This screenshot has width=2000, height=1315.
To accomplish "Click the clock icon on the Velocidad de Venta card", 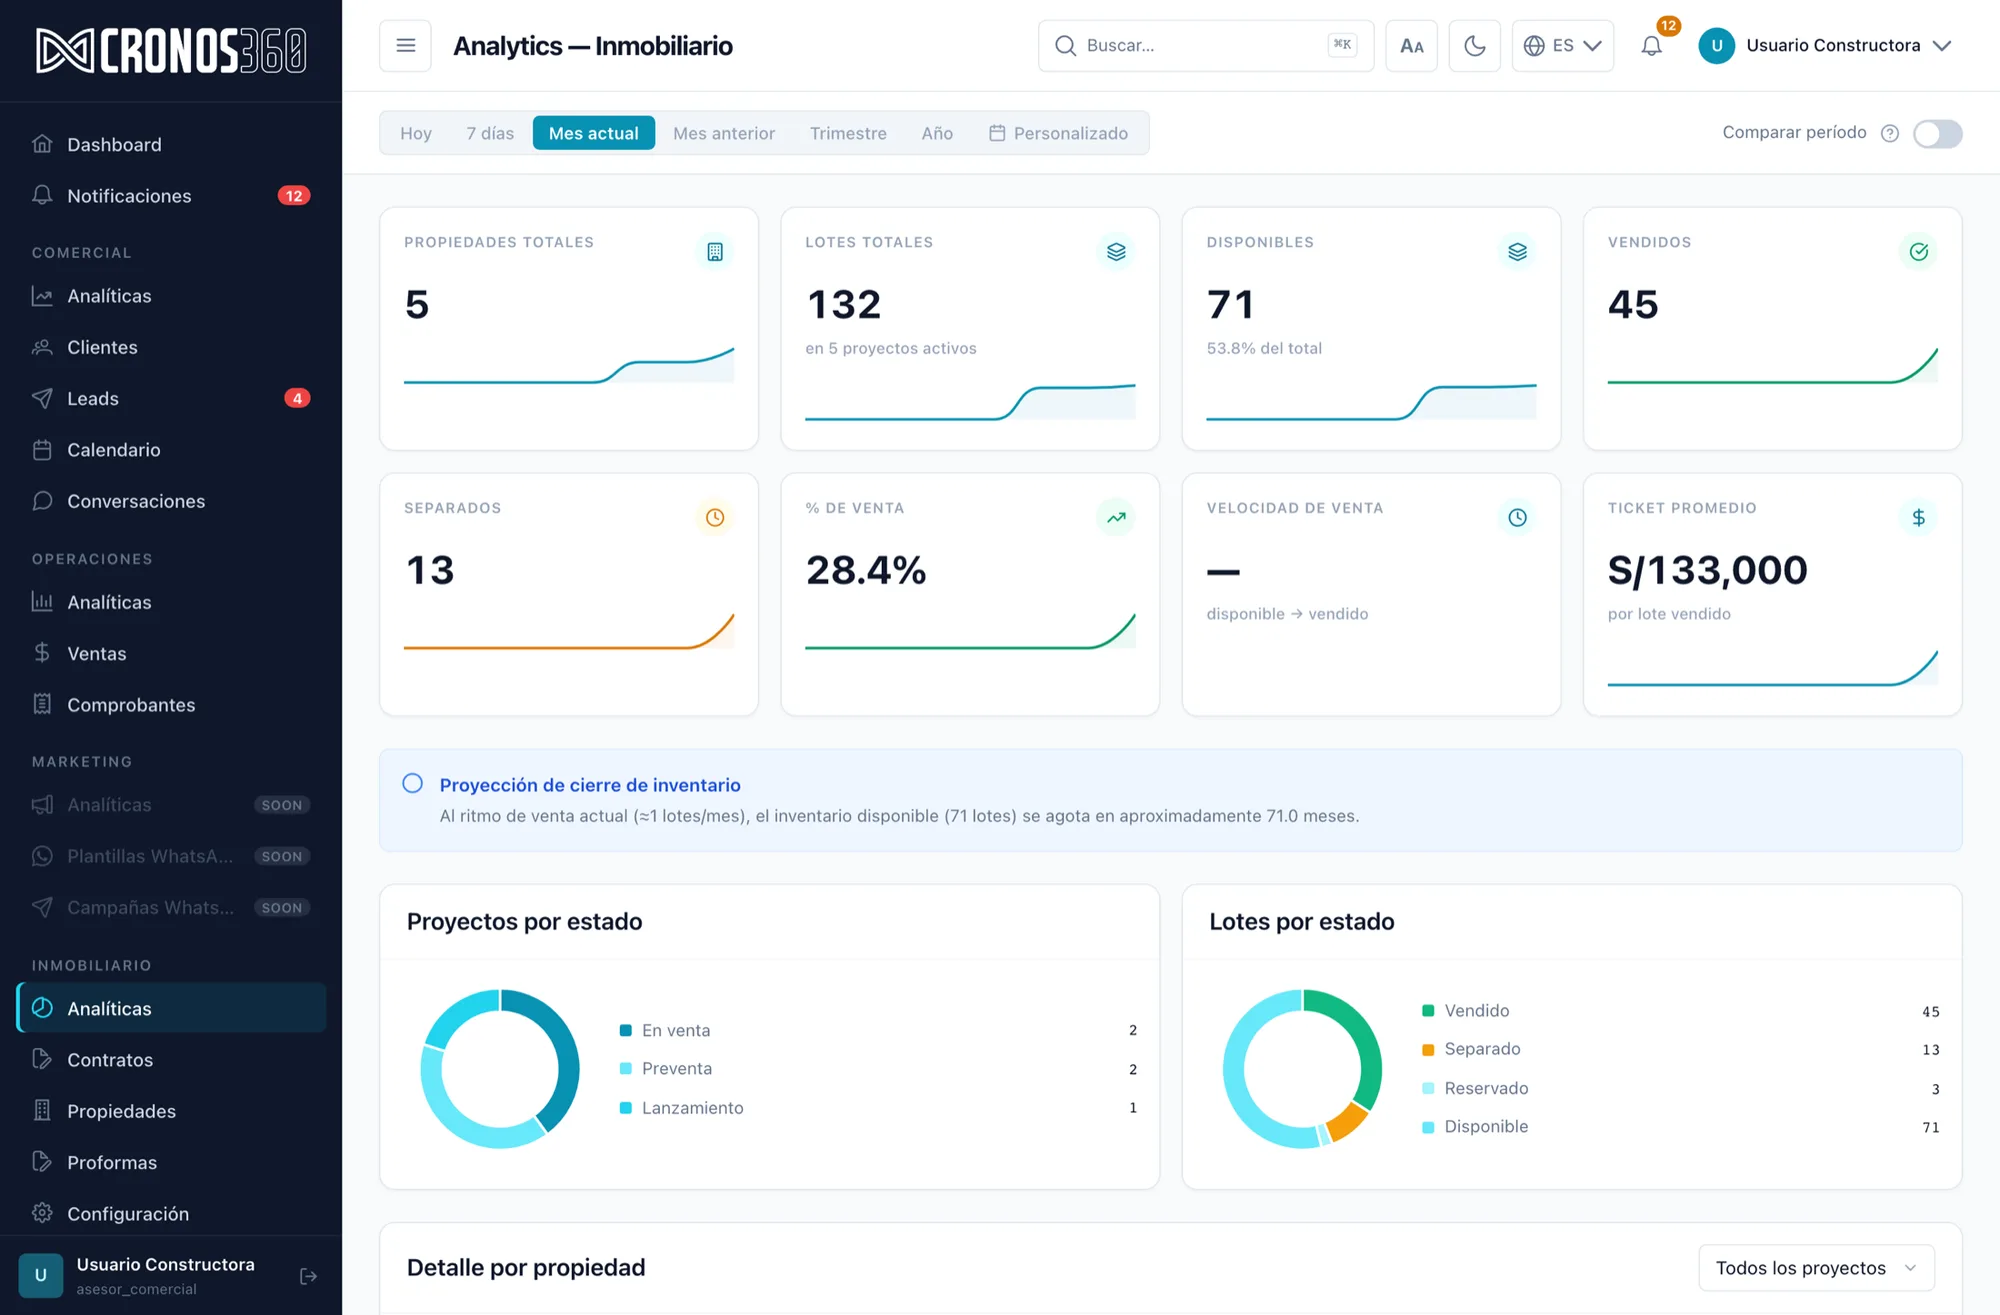I will pos(1517,517).
